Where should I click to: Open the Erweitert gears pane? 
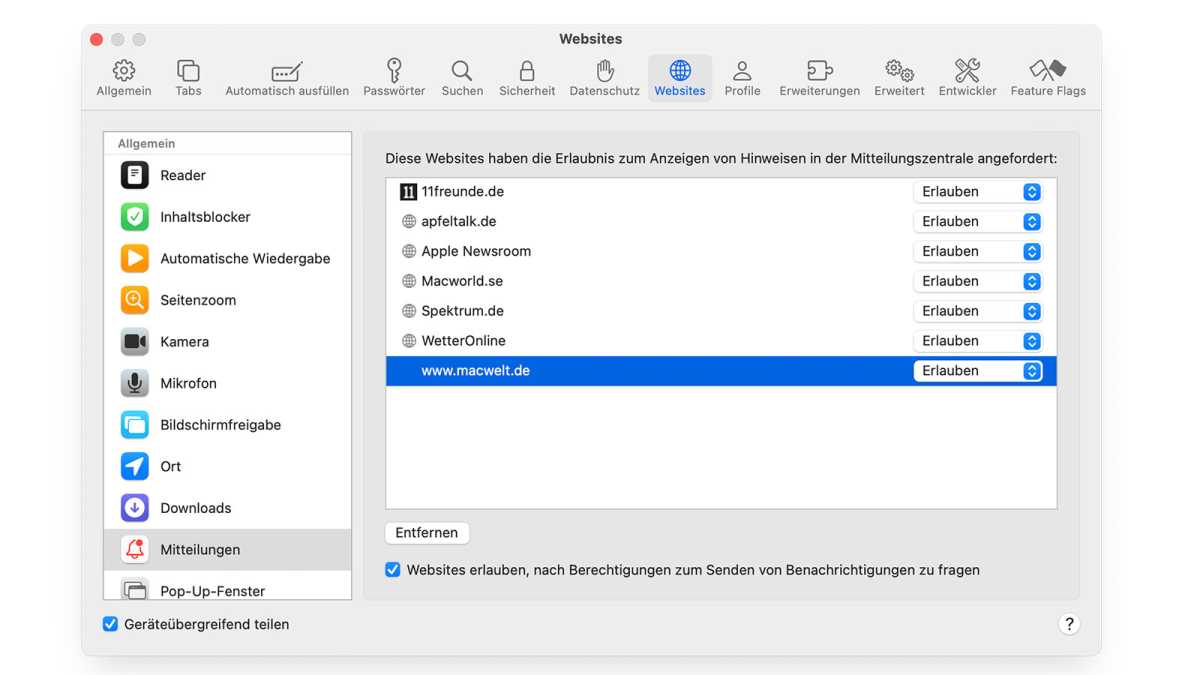(899, 78)
